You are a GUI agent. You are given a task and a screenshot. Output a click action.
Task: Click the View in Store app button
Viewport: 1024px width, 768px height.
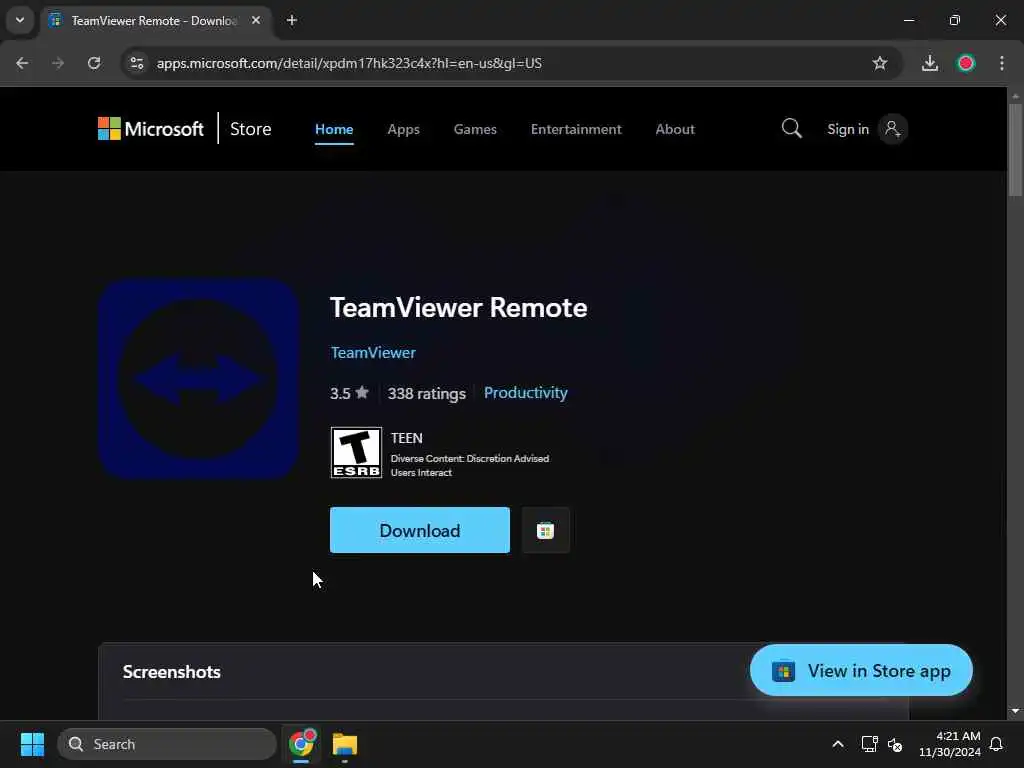click(861, 671)
